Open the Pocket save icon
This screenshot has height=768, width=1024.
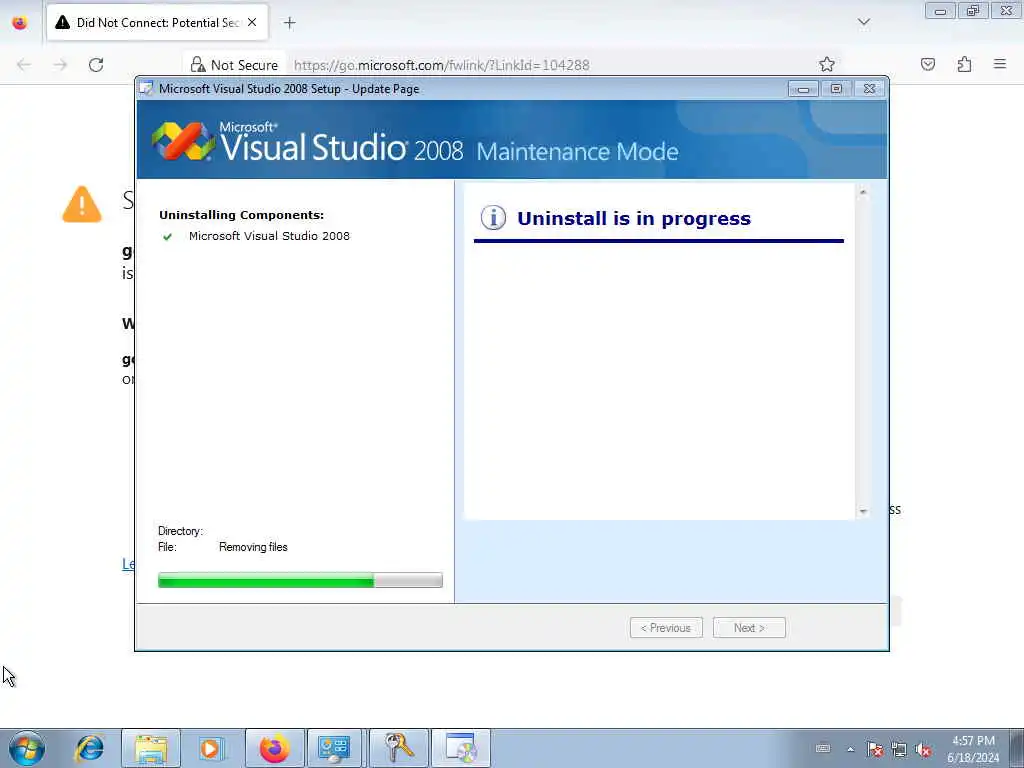(x=928, y=64)
